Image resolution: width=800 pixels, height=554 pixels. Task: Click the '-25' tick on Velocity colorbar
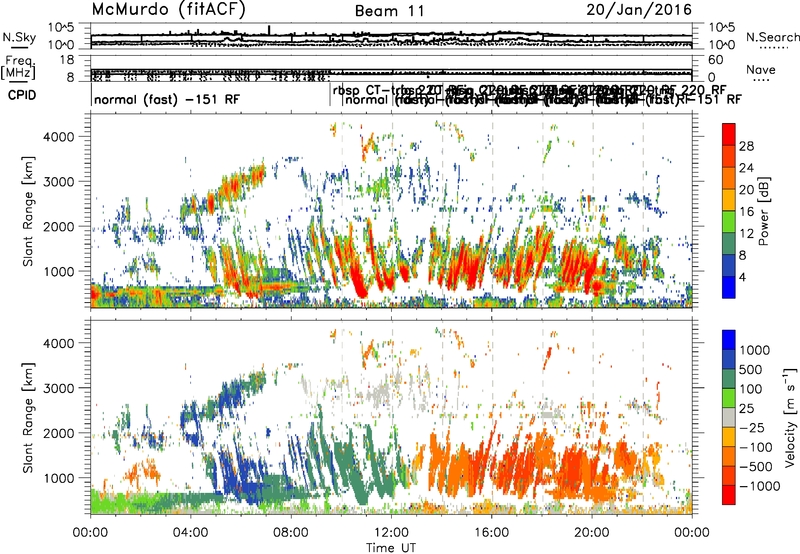click(x=753, y=427)
